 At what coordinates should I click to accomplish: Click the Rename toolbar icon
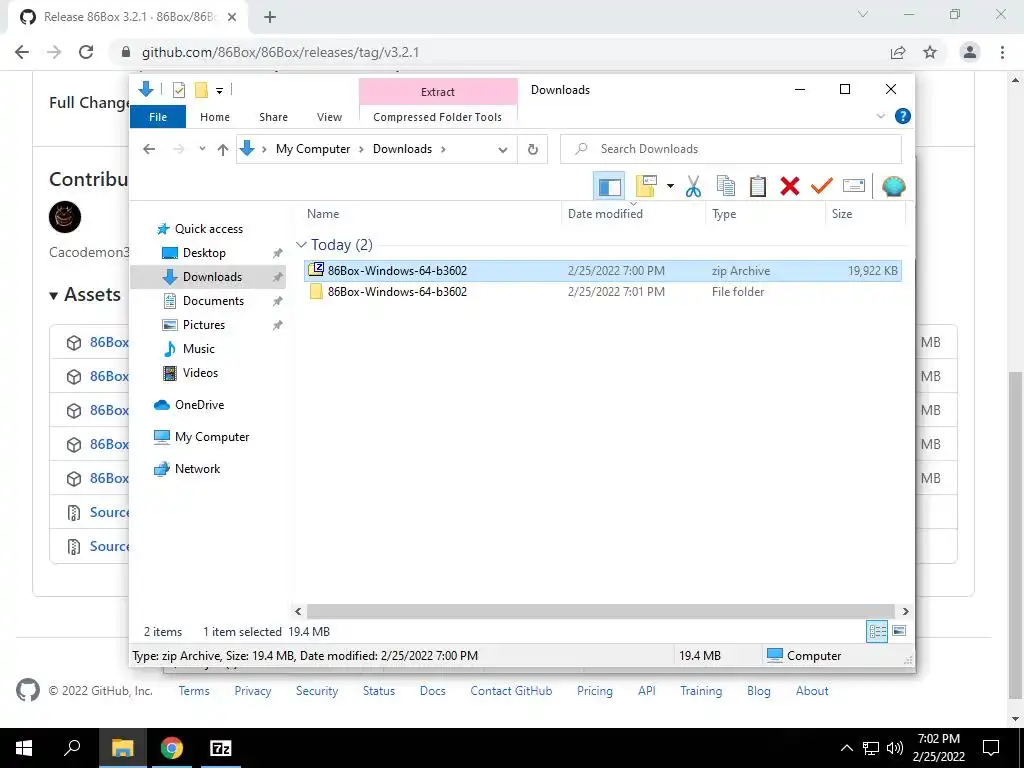pos(854,187)
